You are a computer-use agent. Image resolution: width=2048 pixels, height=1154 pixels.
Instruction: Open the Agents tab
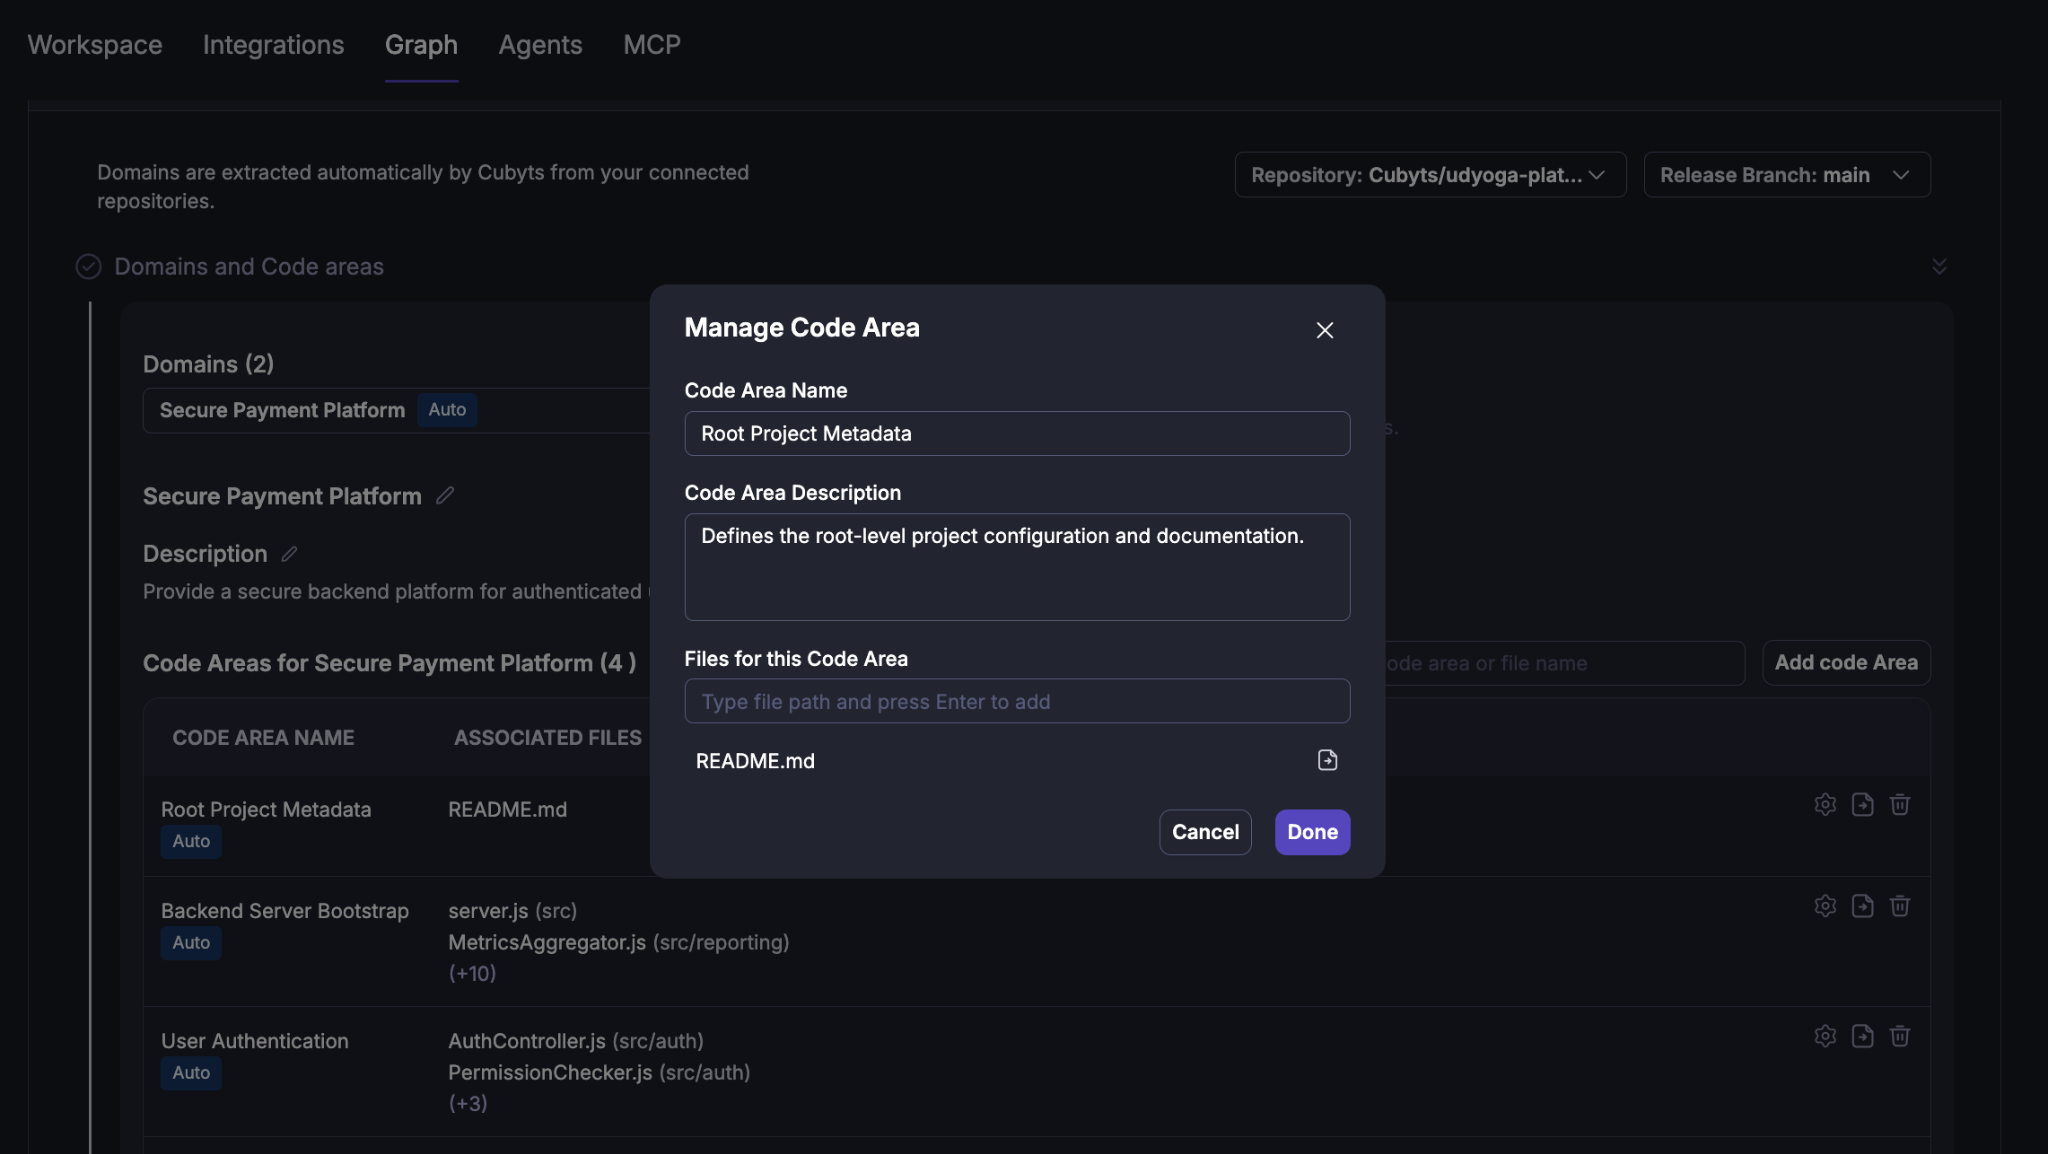pos(540,45)
